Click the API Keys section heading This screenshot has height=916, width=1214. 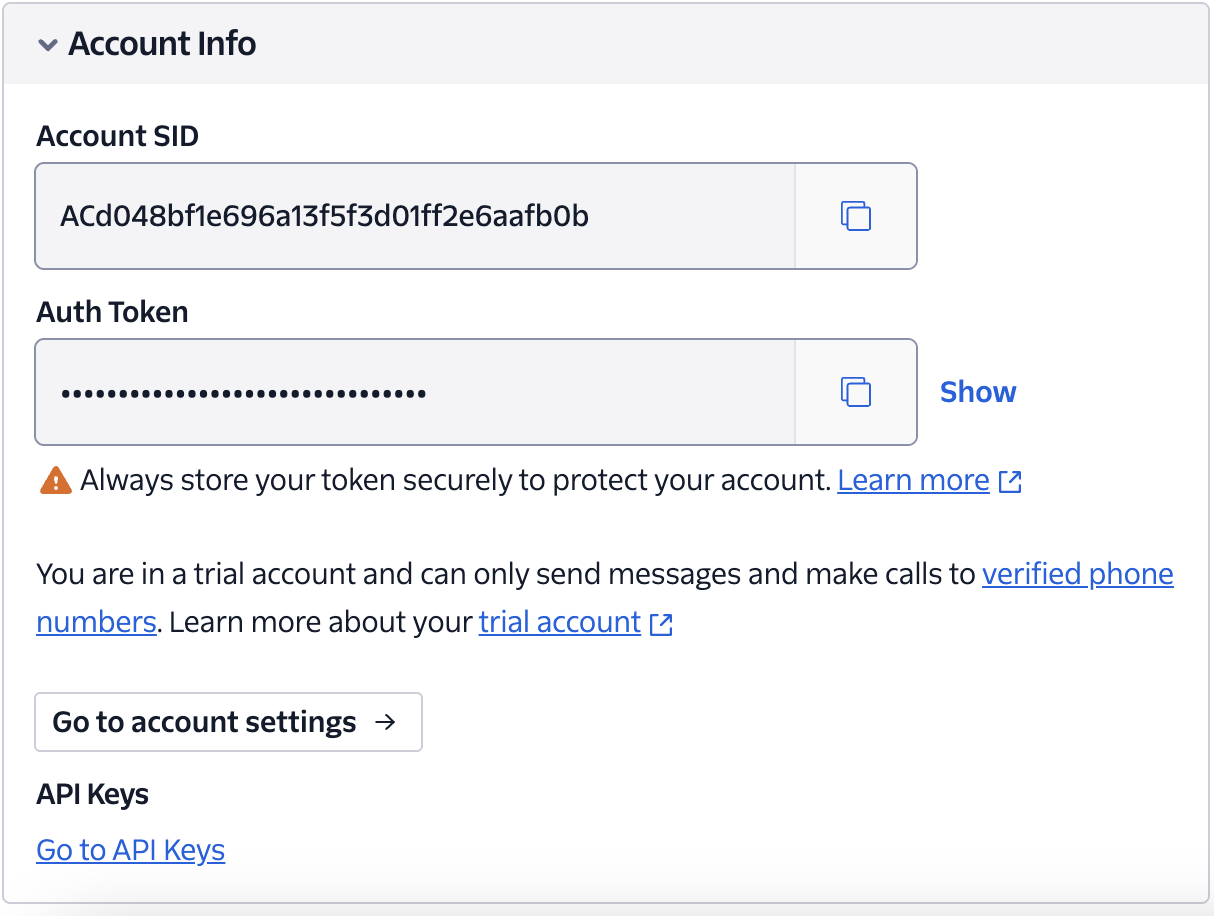[92, 795]
